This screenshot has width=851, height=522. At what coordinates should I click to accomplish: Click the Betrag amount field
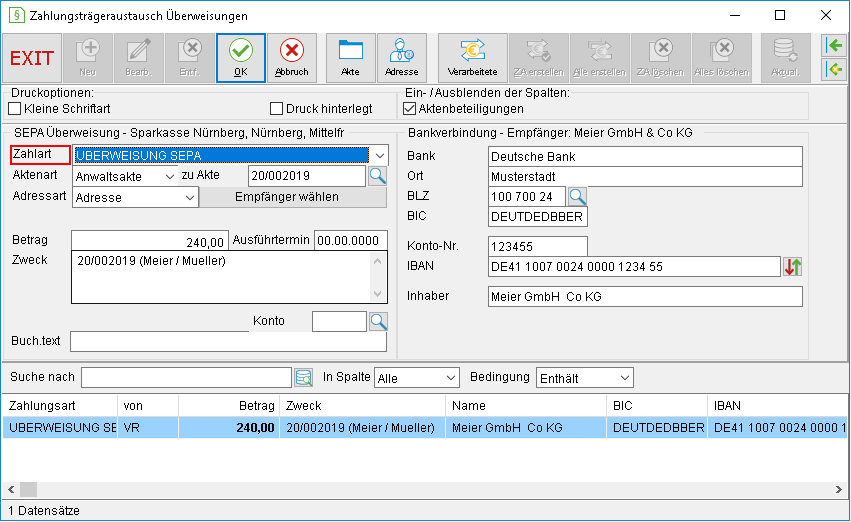150,240
